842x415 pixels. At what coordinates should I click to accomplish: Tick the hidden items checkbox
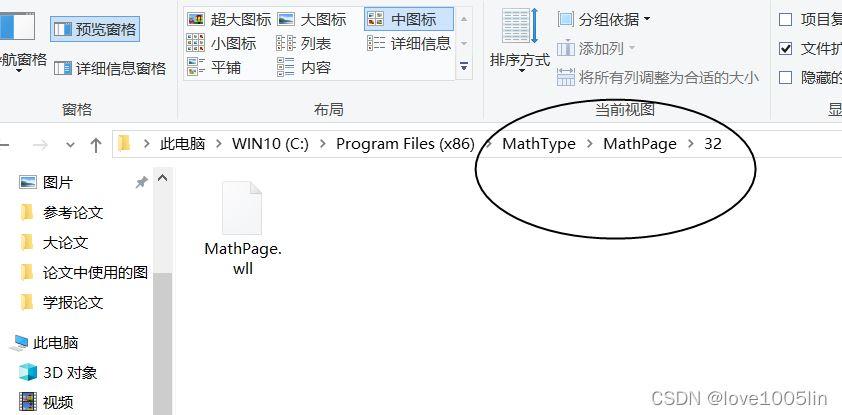tap(786, 78)
